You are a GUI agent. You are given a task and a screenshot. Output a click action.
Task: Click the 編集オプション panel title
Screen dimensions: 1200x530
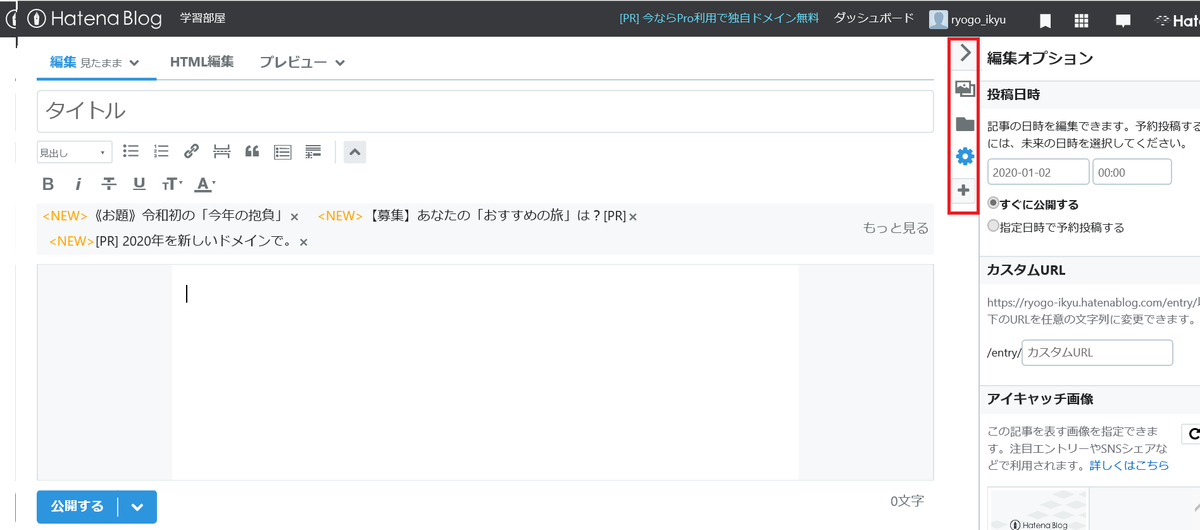[1040, 58]
